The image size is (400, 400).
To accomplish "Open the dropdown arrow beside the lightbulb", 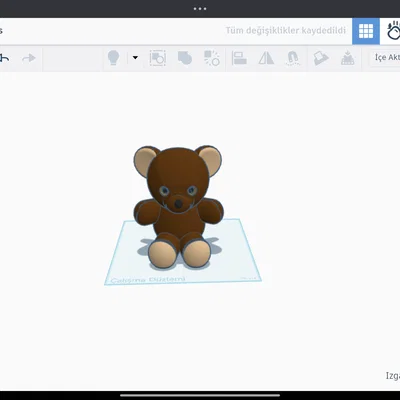I will coord(135,58).
